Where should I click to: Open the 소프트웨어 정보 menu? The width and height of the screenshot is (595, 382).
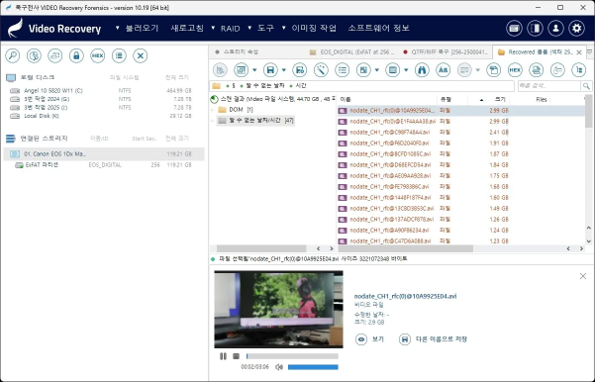[x=379, y=28]
